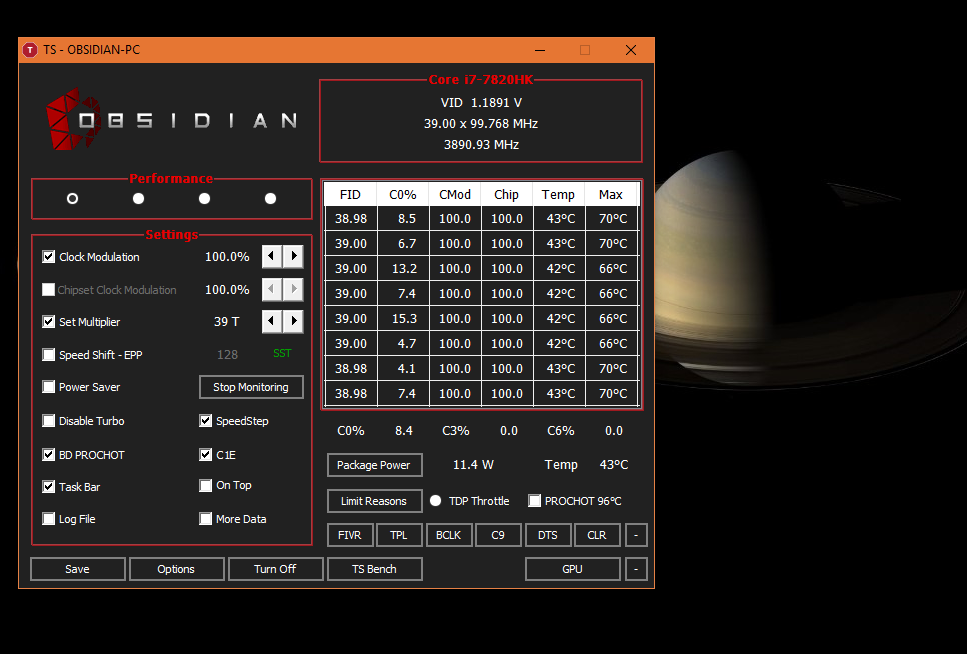Click the 39.00 x 99.768 MHz reading
Viewport: 967px width, 654px height.
481,123
